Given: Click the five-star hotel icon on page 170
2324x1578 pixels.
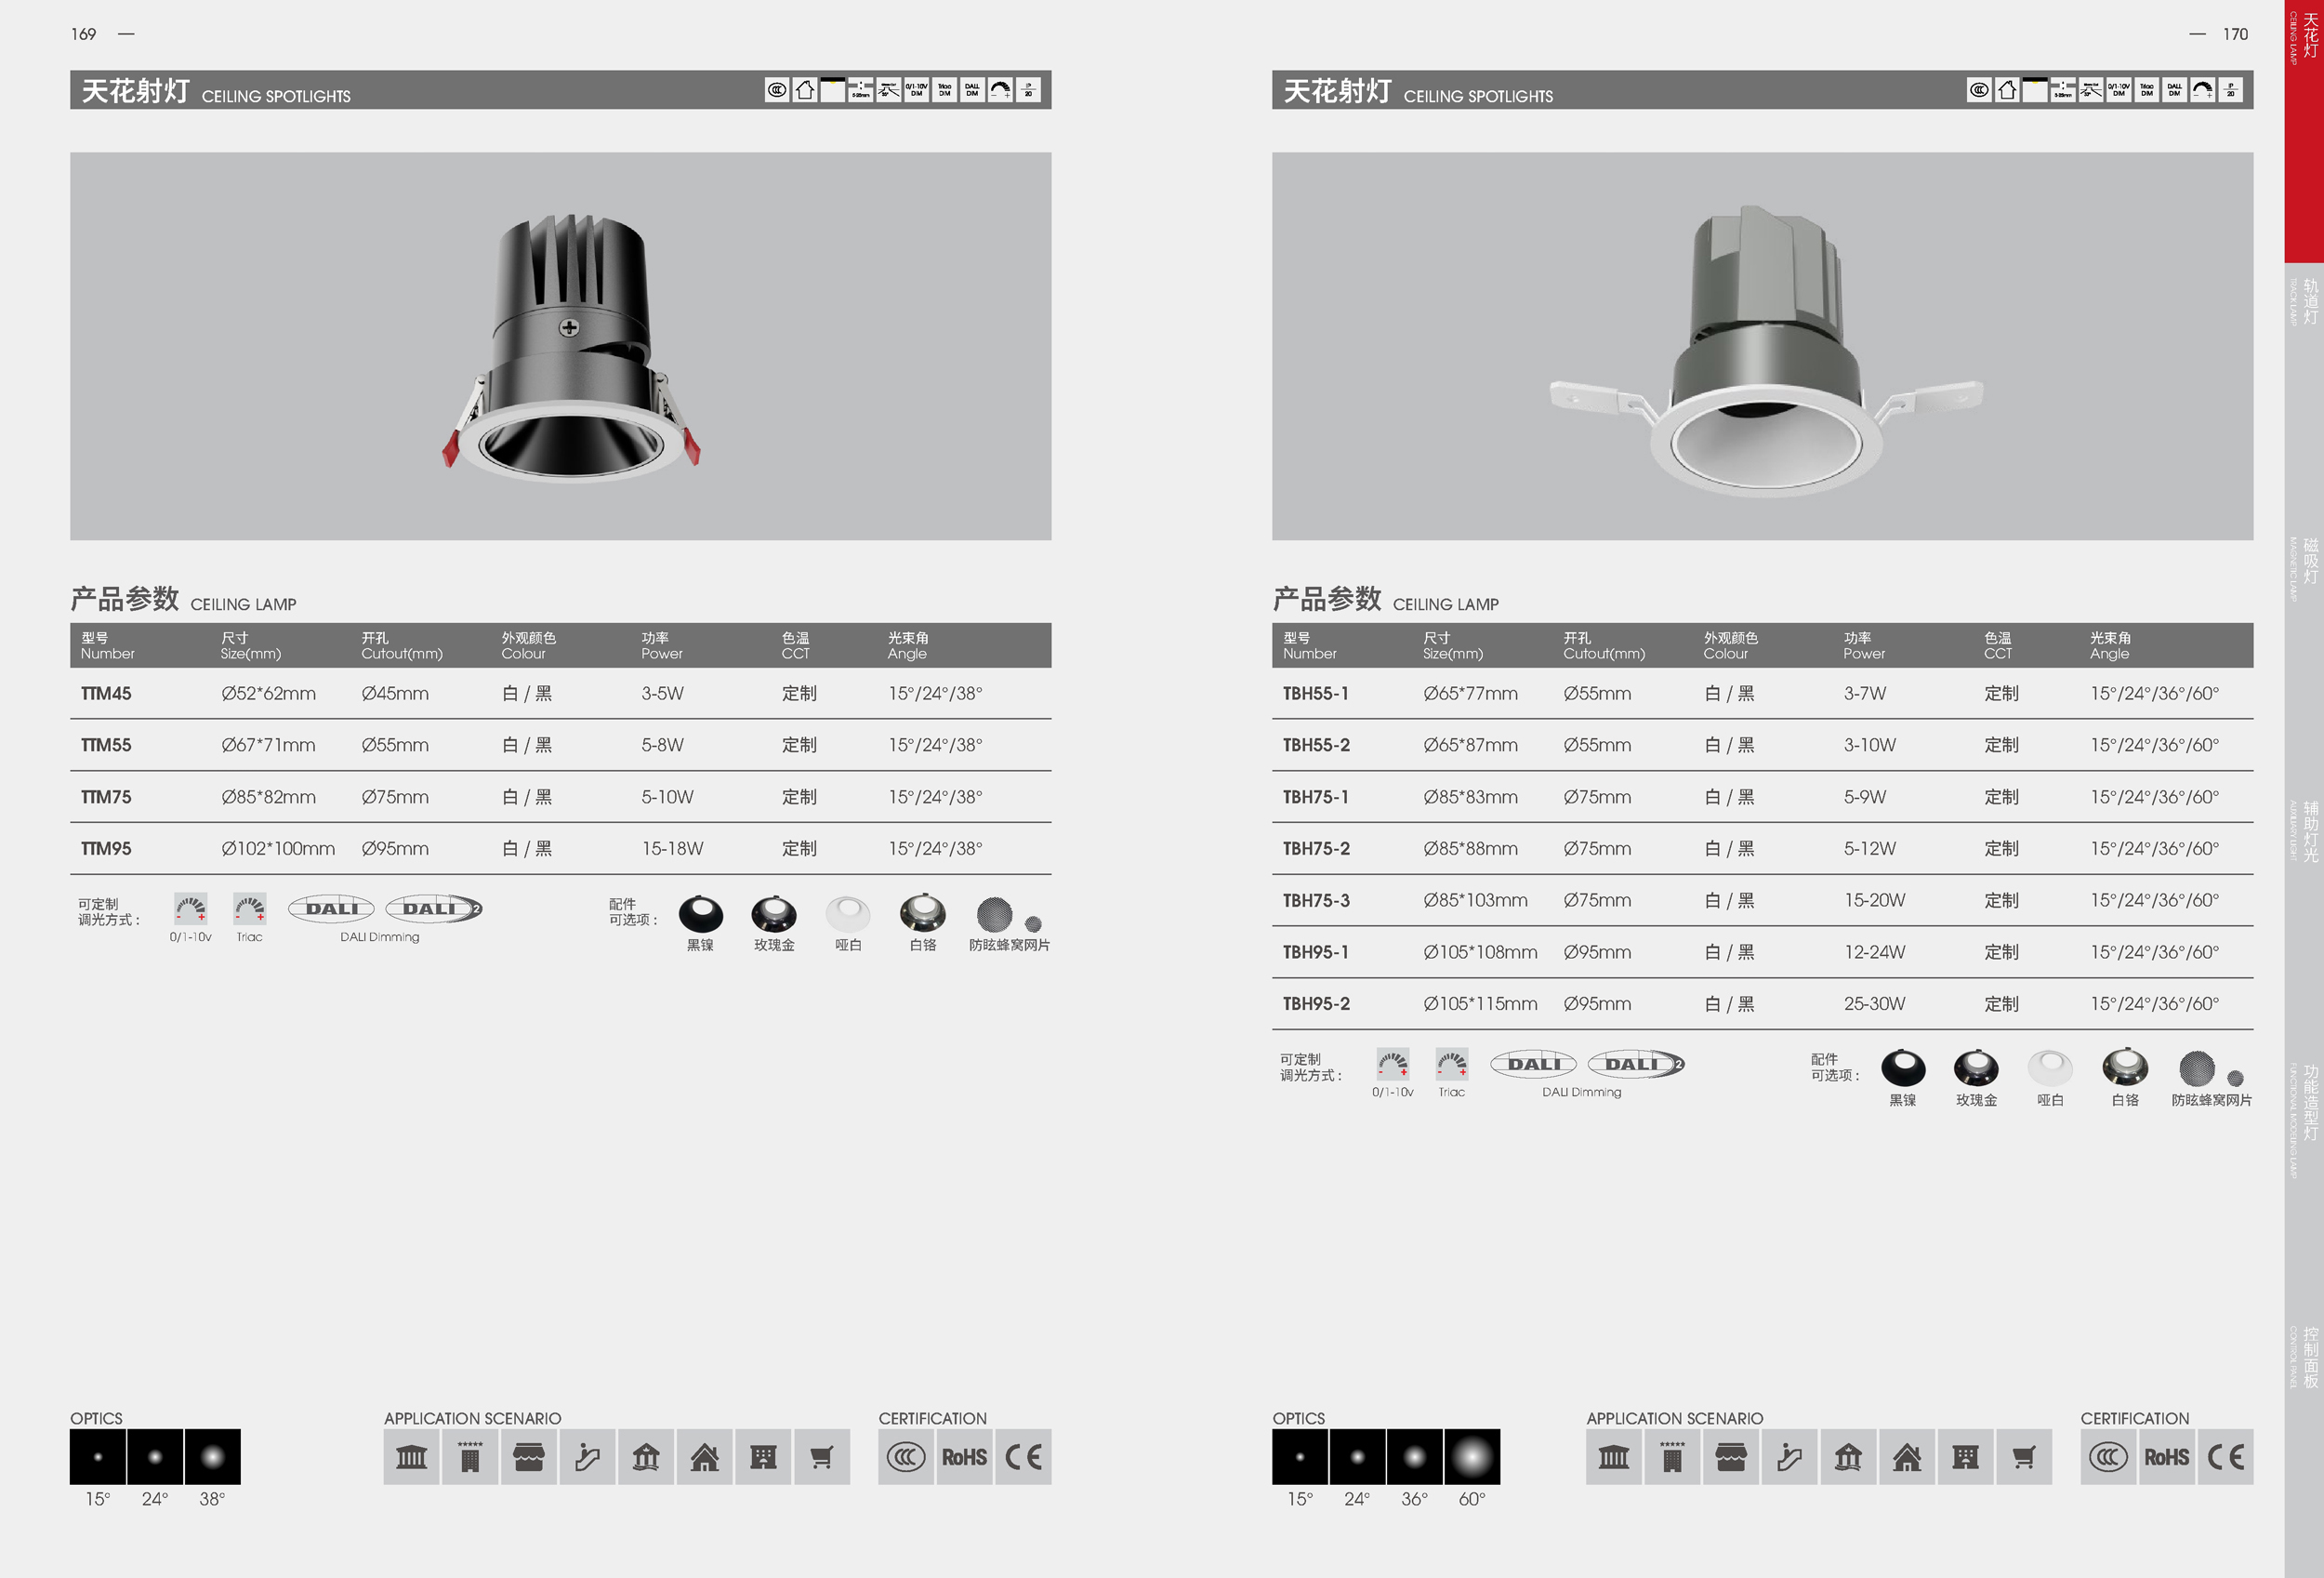Looking at the screenshot, I should [x=1672, y=1457].
